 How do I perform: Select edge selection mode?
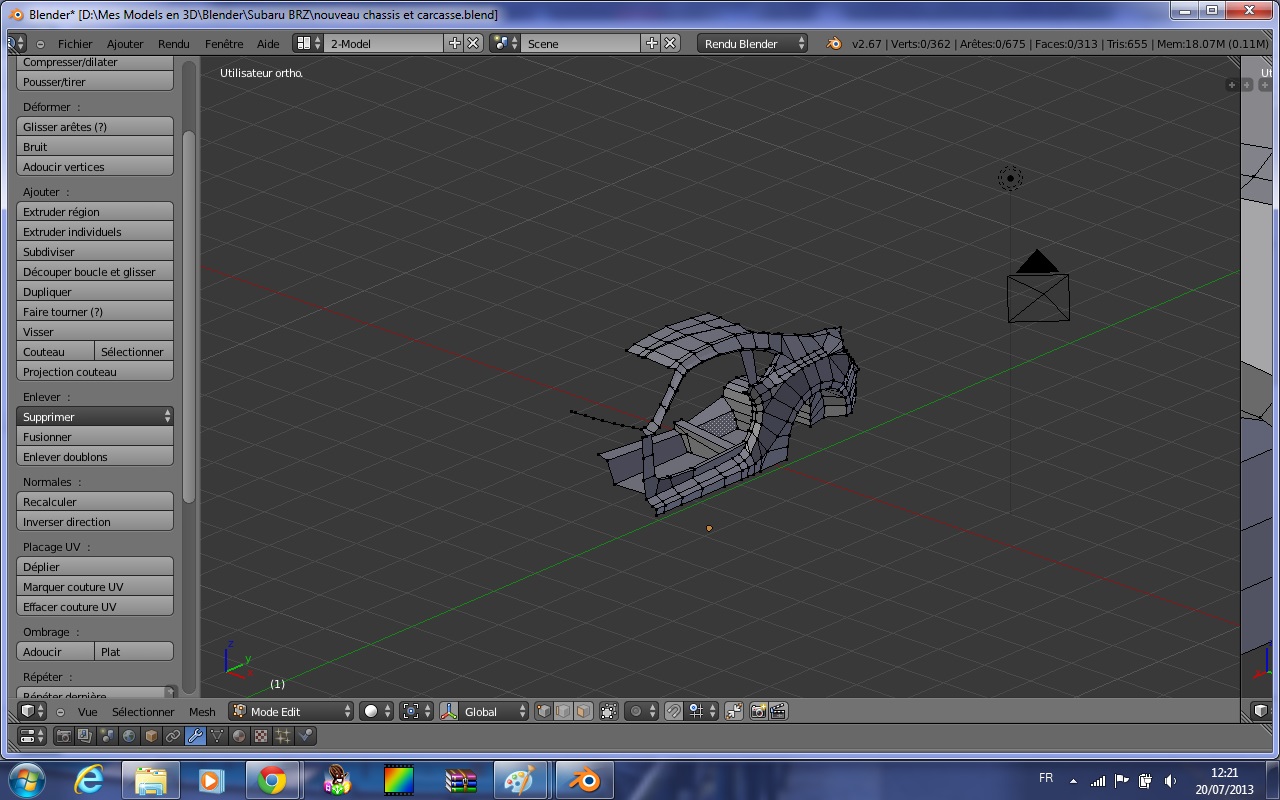[563, 711]
